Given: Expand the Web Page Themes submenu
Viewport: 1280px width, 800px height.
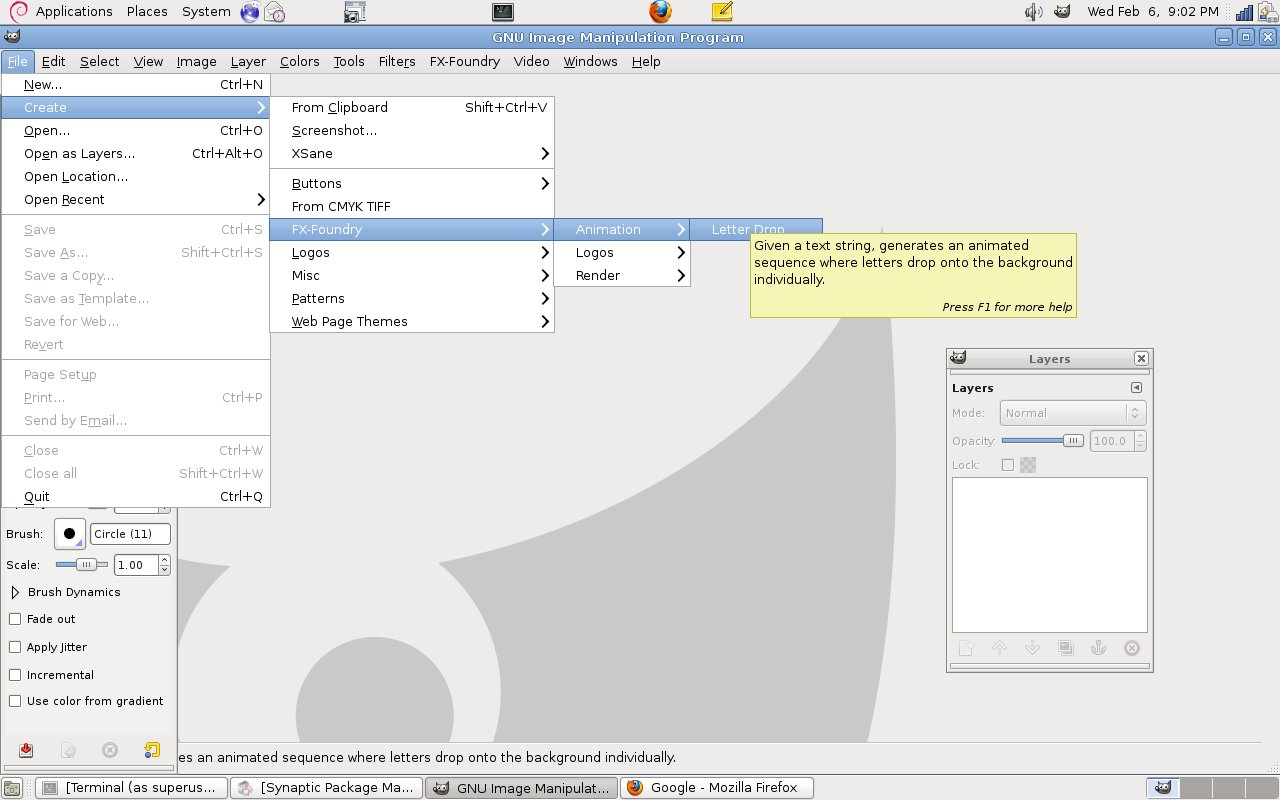Looking at the screenshot, I should click(x=412, y=321).
